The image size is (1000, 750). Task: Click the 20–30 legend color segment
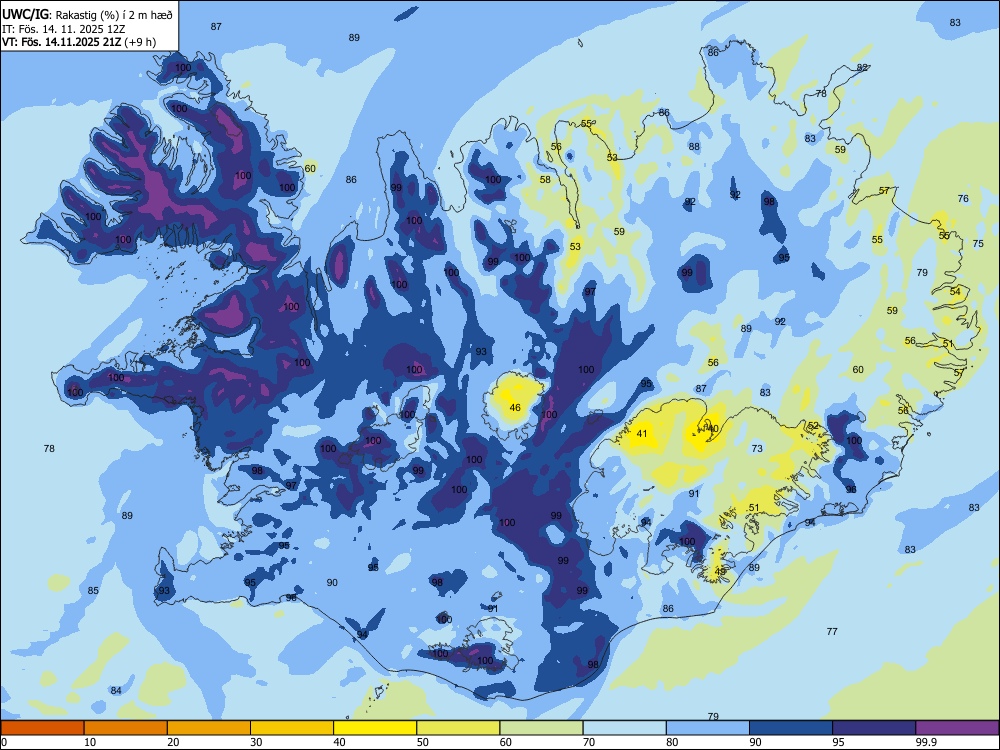pyautogui.click(x=209, y=728)
